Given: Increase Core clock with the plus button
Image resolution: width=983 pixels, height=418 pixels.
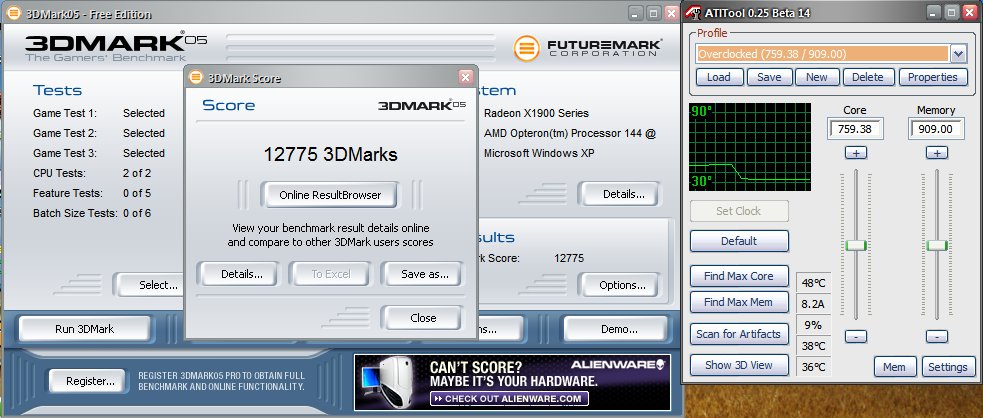Looking at the screenshot, I should coord(856,153).
